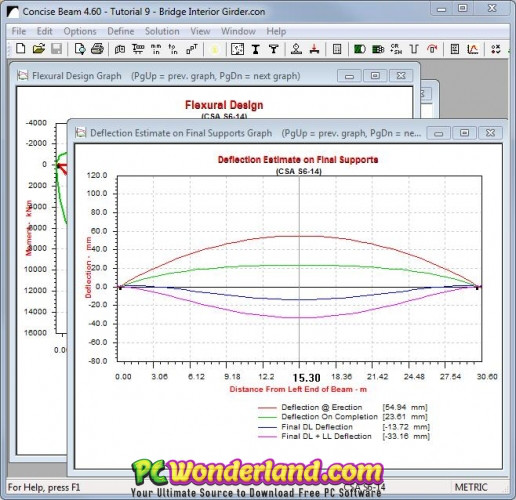The image size is (516, 500).
Task: Click the report sheet toolbar icon
Action: click(455, 49)
